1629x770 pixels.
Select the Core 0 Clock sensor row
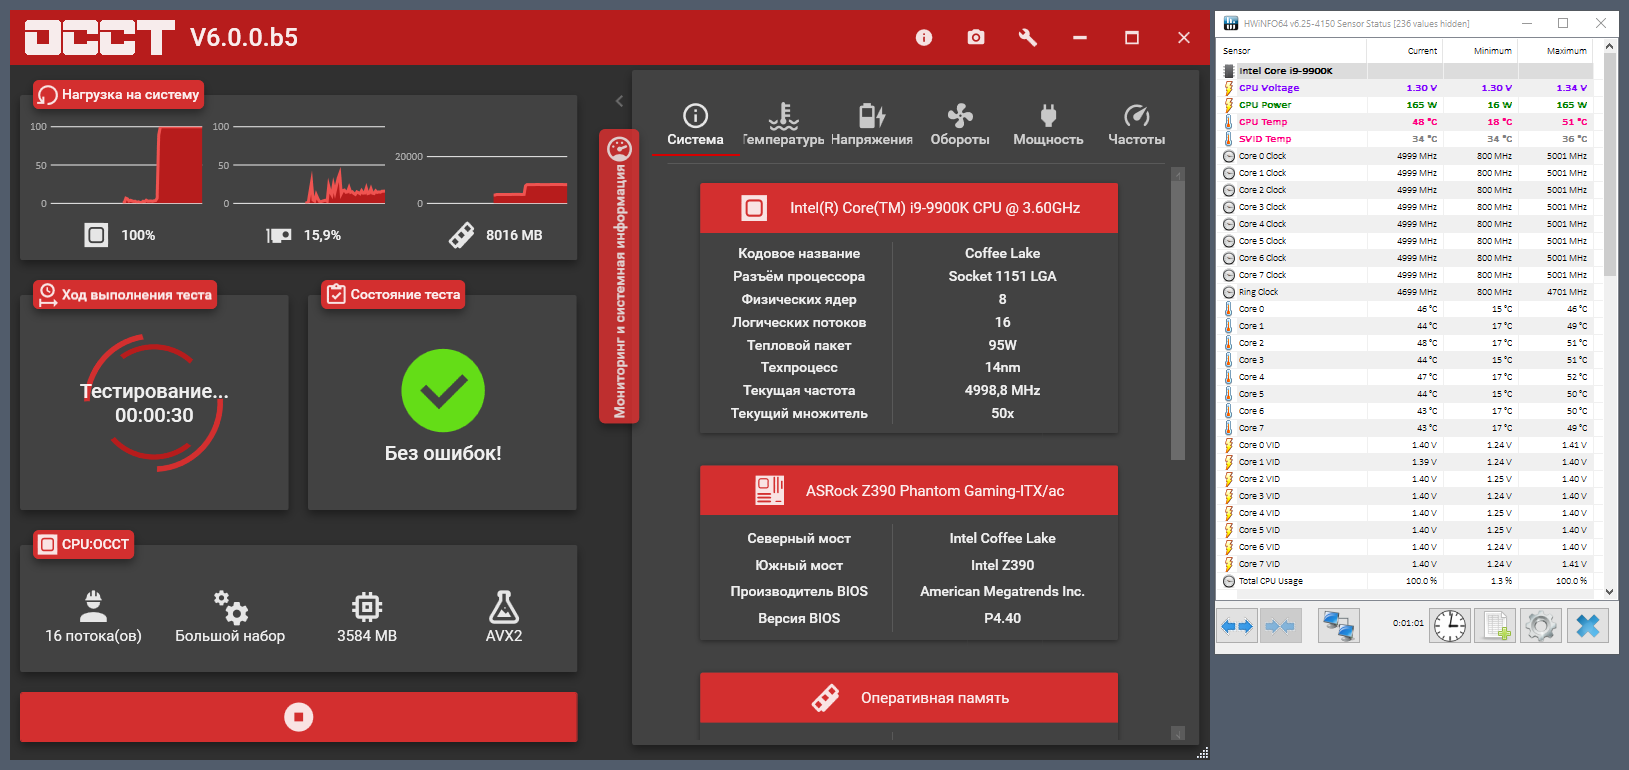pos(1405,156)
